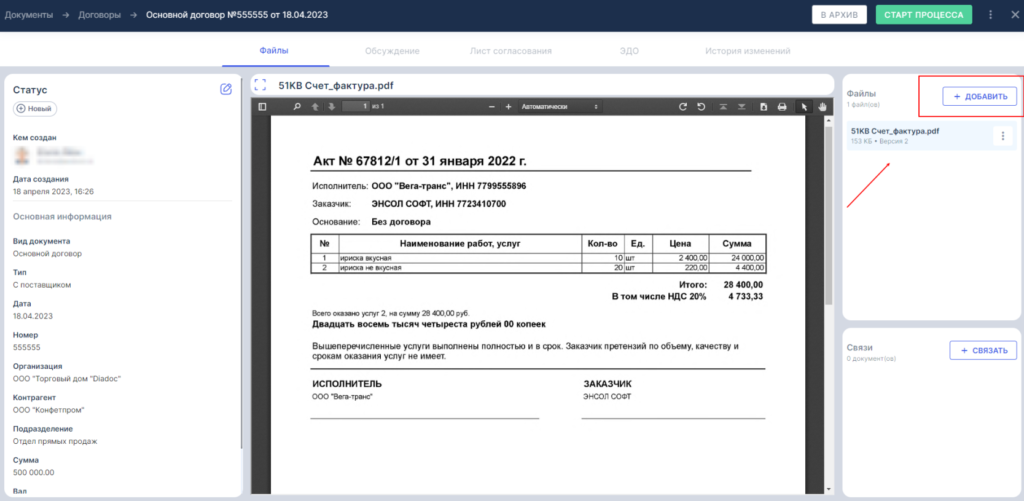Go to previous PDF page
Image resolution: width=1024 pixels, height=501 pixels.
pos(315,106)
